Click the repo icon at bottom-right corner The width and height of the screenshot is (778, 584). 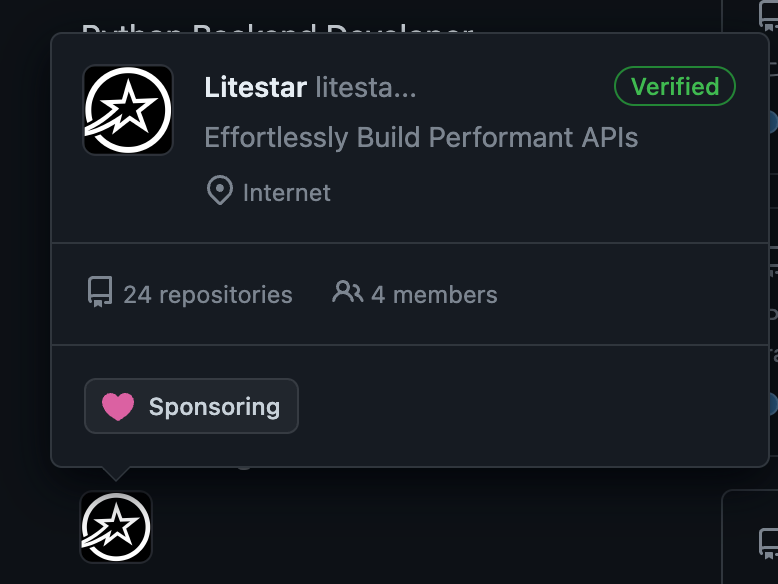point(768,543)
